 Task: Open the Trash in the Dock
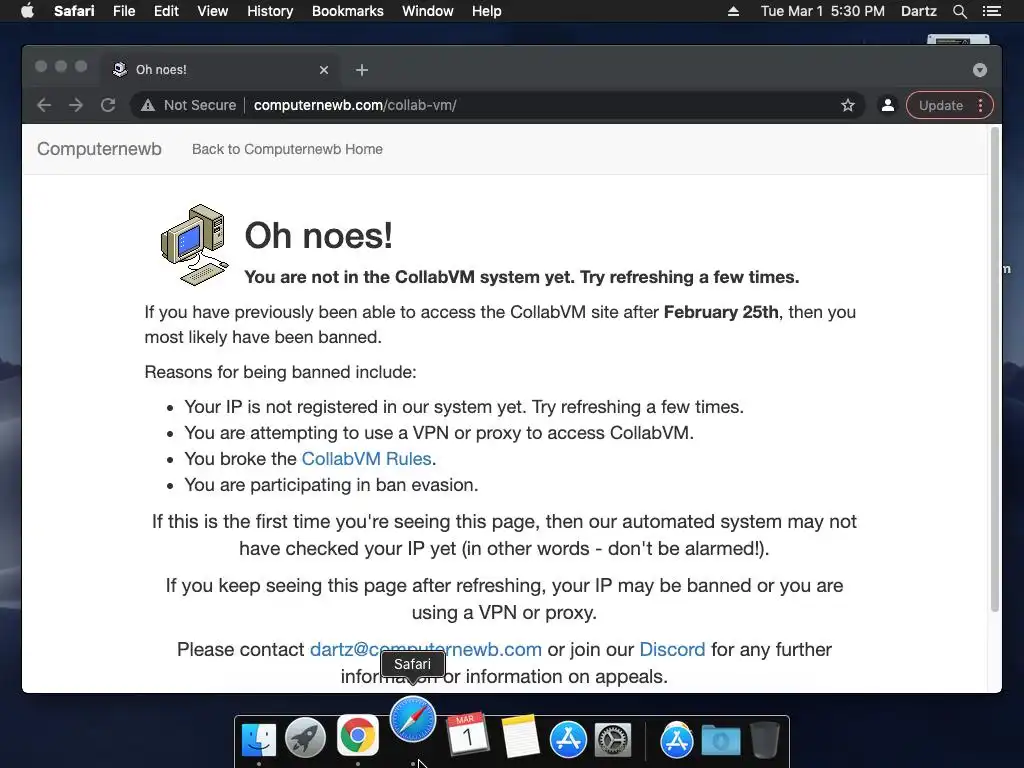pos(765,739)
